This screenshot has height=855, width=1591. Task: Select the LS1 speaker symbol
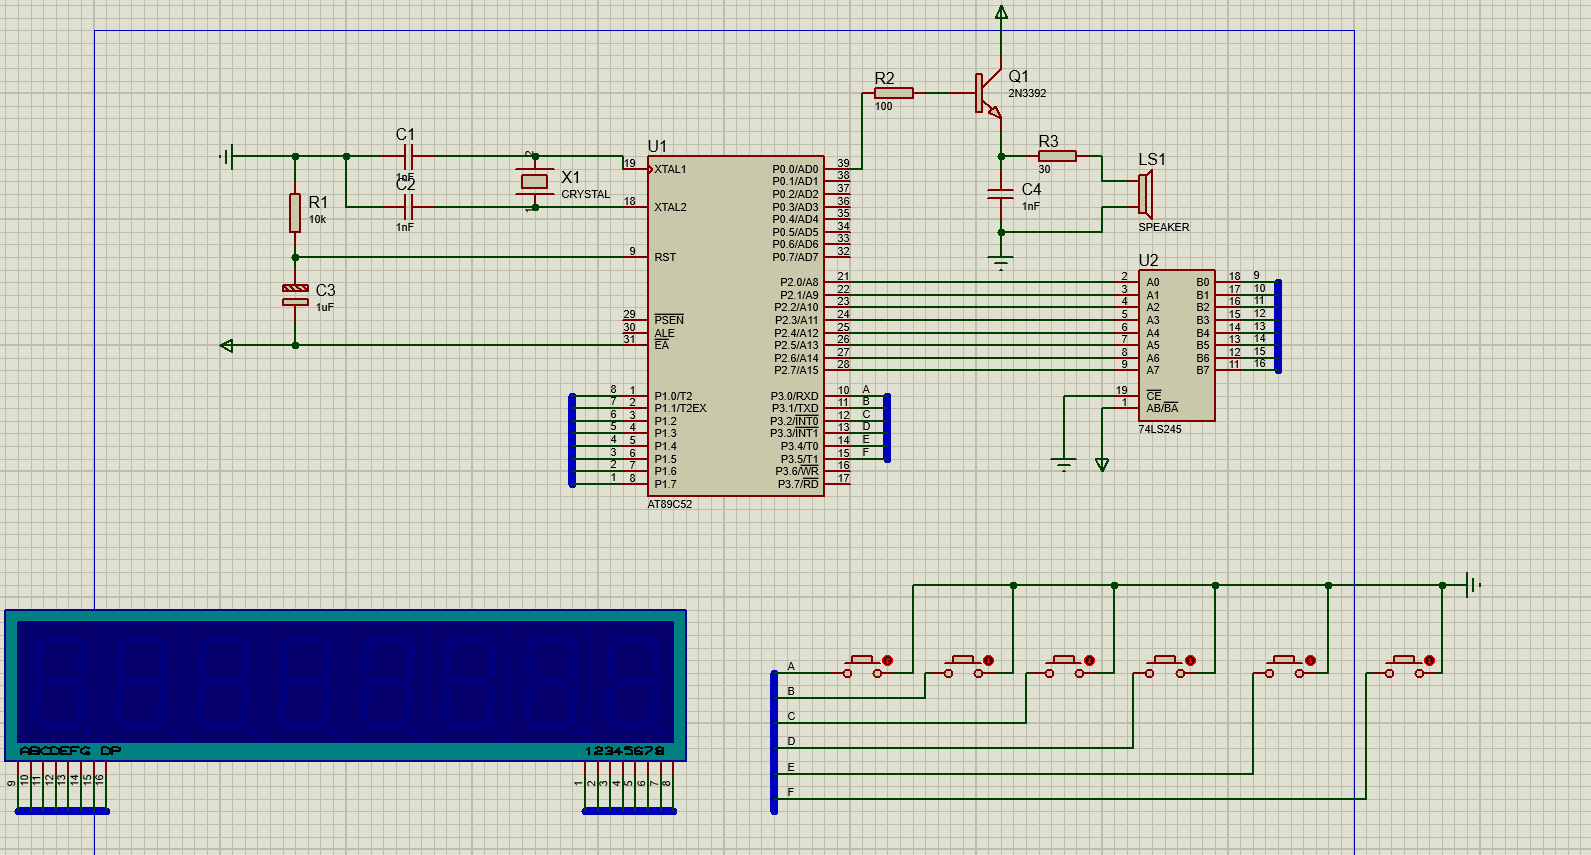[x=1146, y=194]
